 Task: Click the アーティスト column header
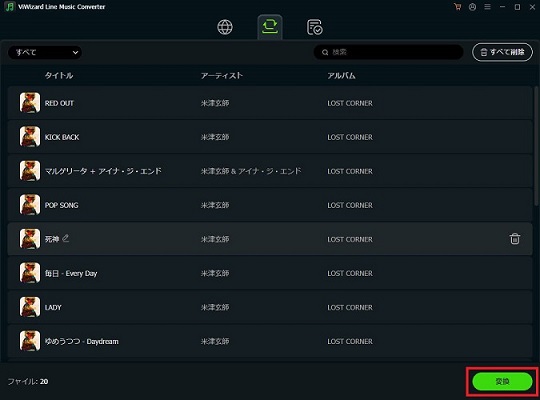[x=222, y=75]
